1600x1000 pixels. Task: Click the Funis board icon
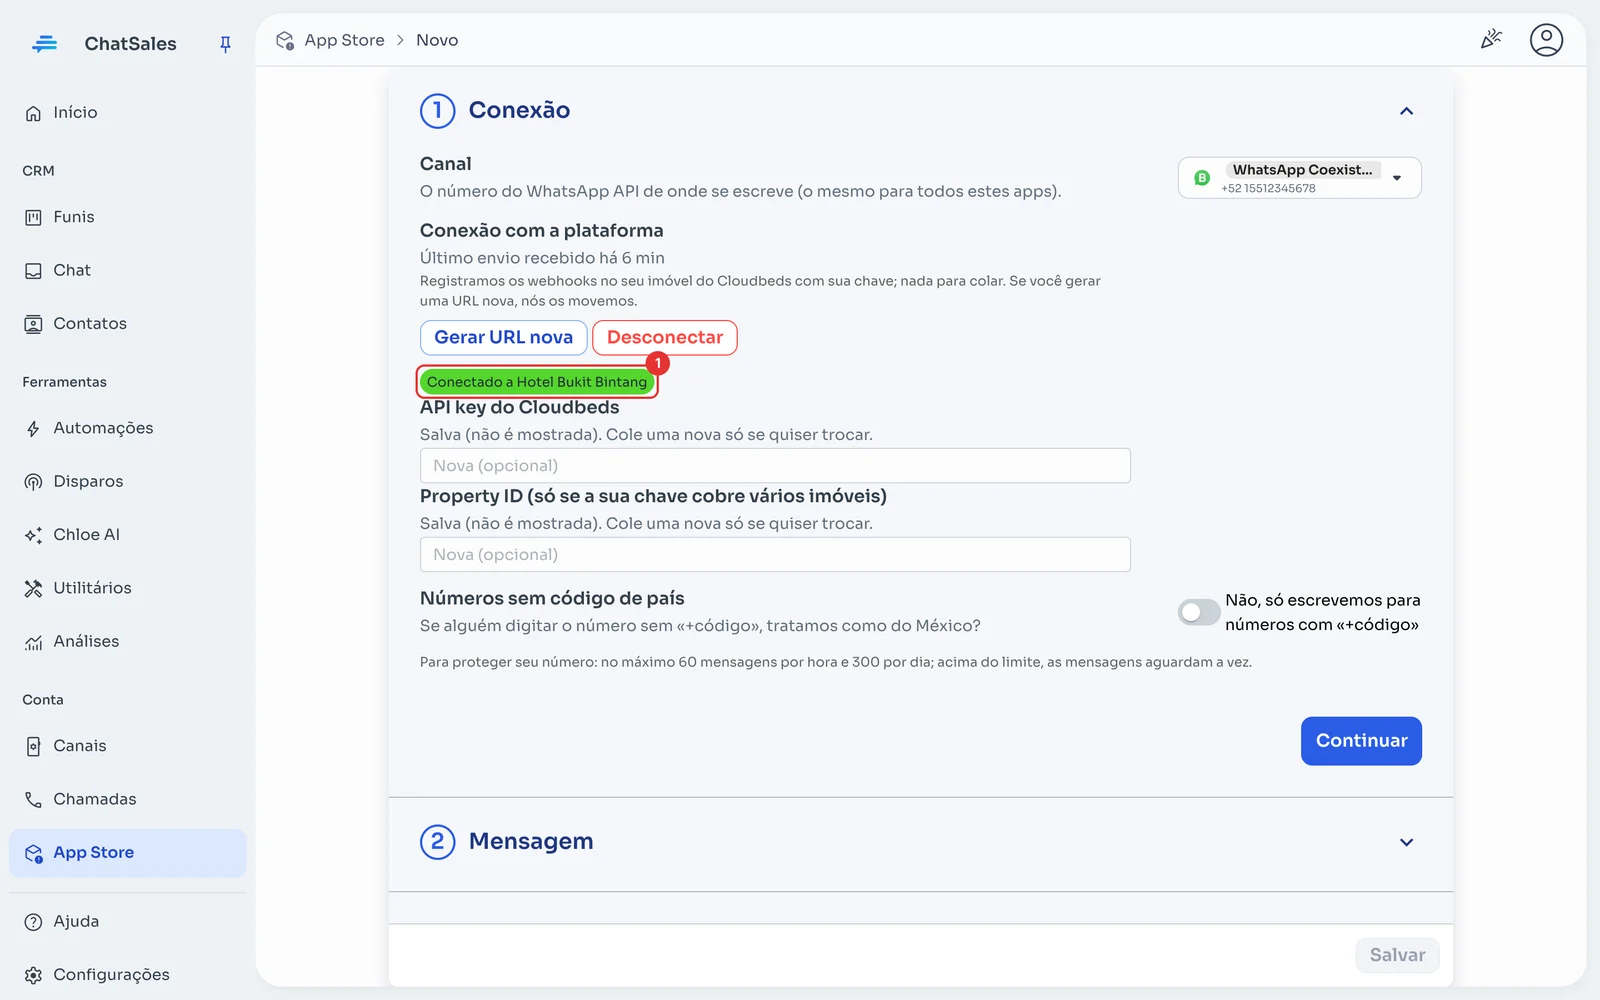pos(33,217)
